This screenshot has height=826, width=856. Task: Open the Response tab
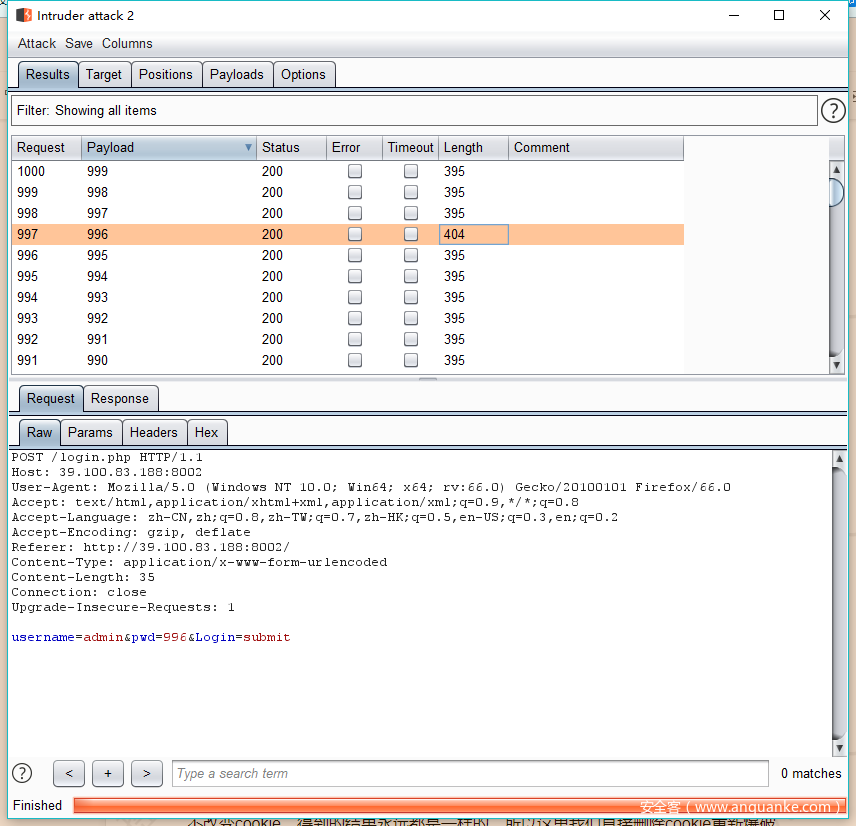coord(119,398)
